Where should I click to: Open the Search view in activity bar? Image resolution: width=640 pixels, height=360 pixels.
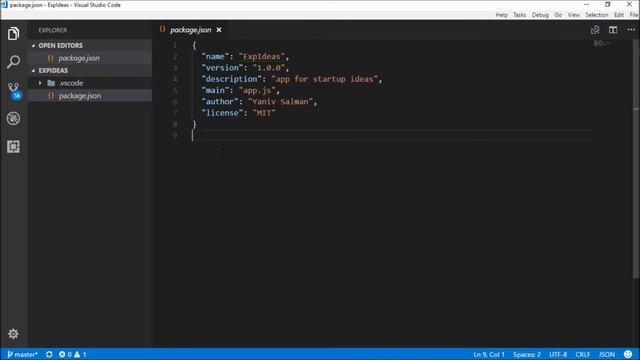point(13,62)
